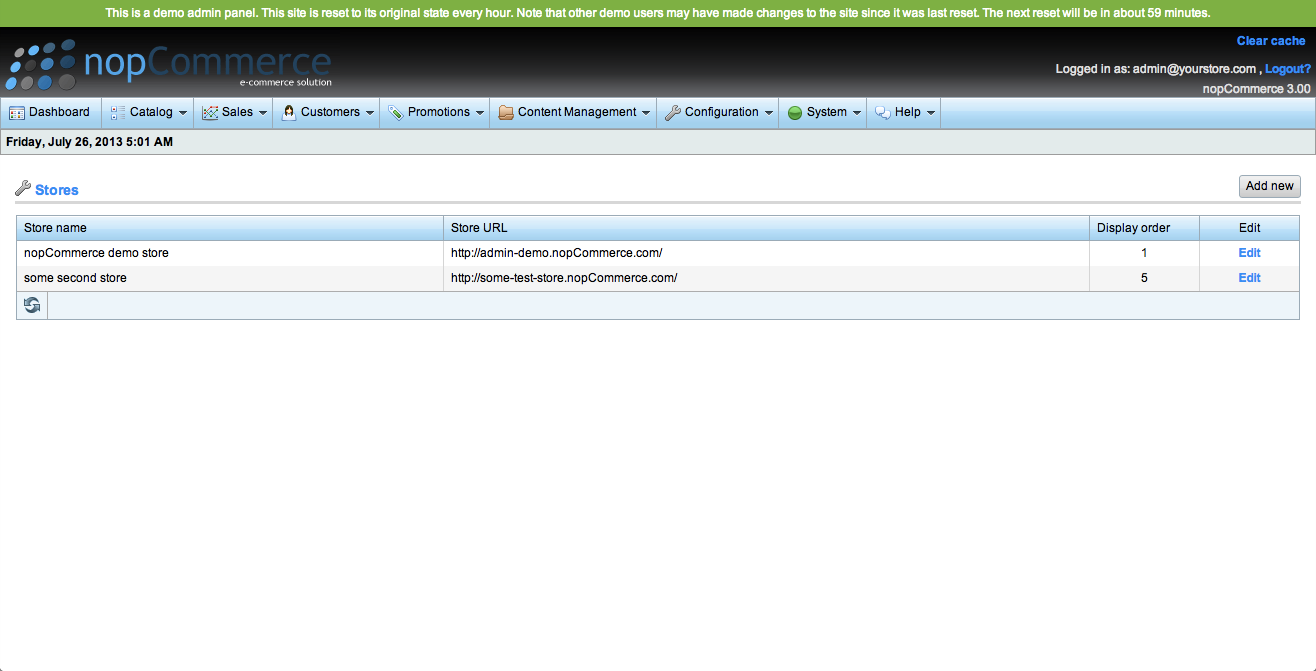Edit the nopCommerce demo store row

[1249, 253]
